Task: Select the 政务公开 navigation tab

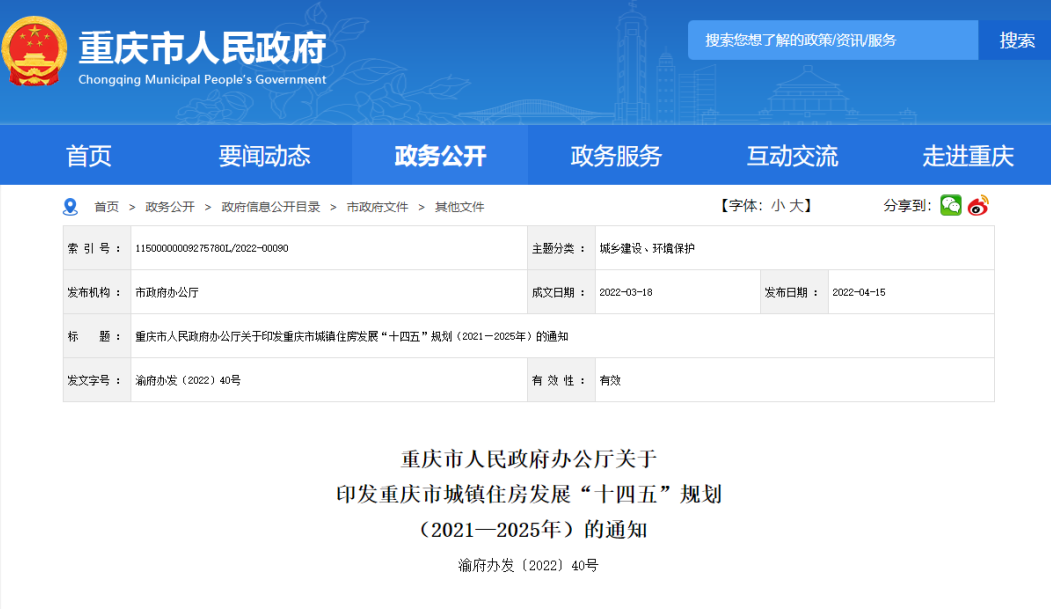Action: [440, 155]
